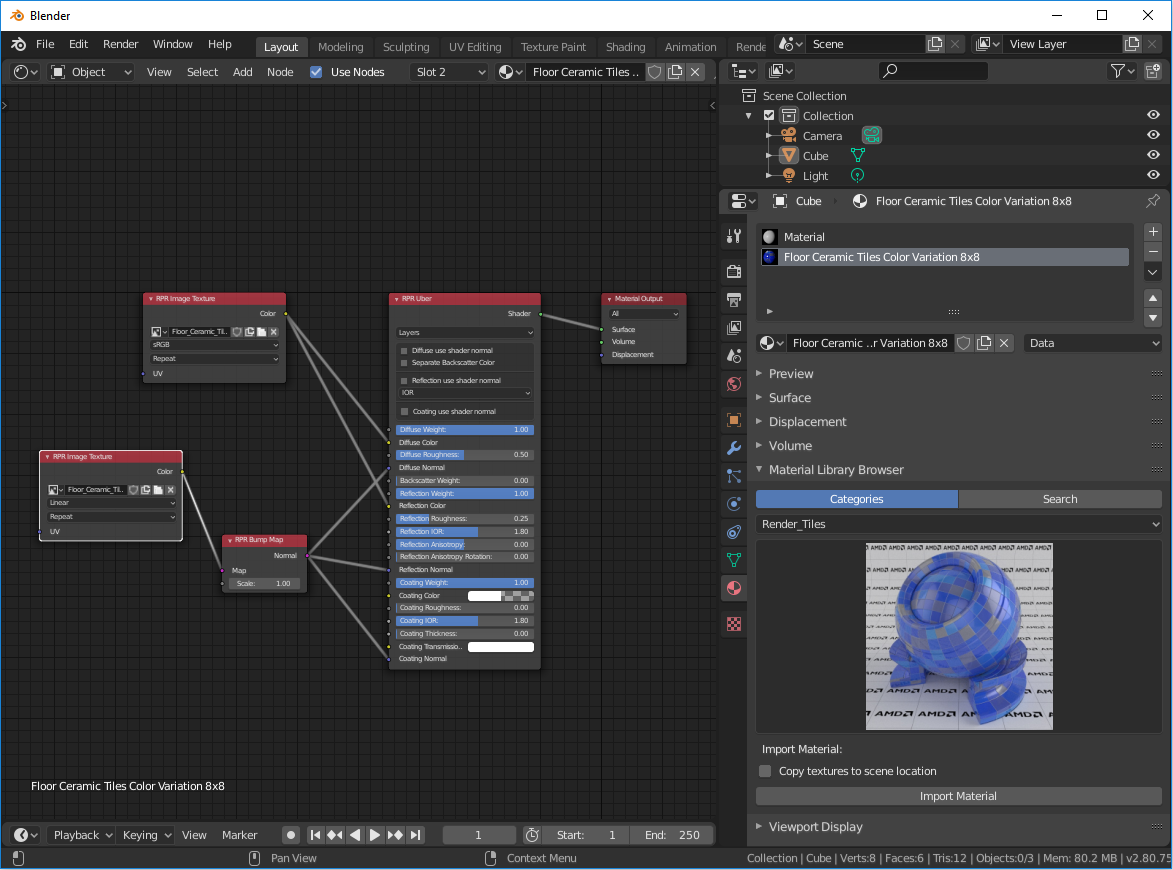
Task: Click the Camera object data icon in outliner
Action: 872,135
